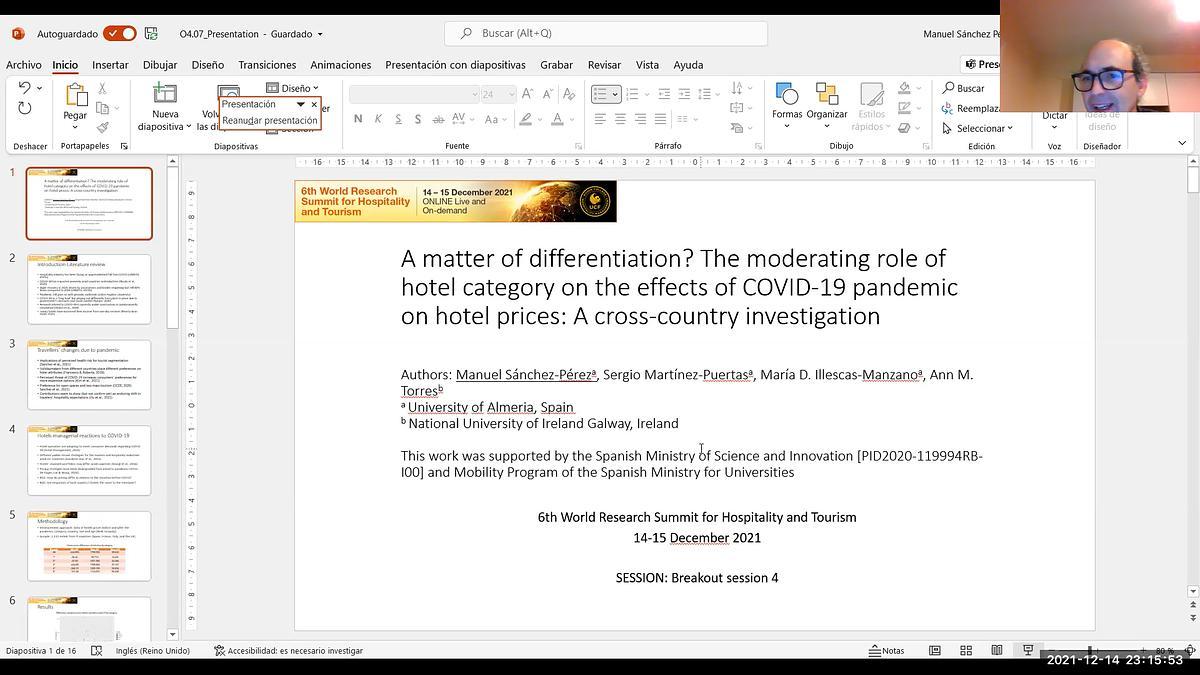Image resolution: width=1200 pixels, height=675 pixels.
Task: Expand the Undo history dropdown arrow
Action: [x=40, y=89]
